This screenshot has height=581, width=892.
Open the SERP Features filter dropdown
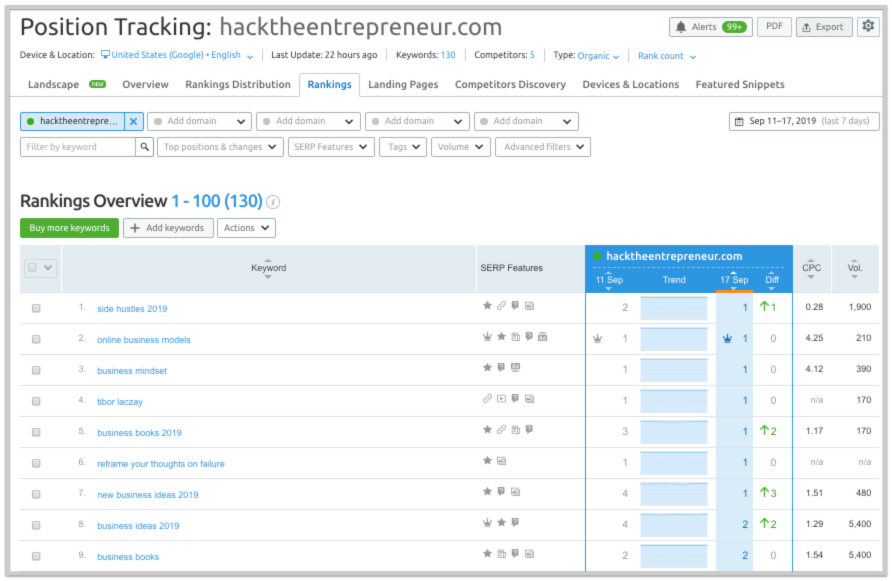click(331, 147)
